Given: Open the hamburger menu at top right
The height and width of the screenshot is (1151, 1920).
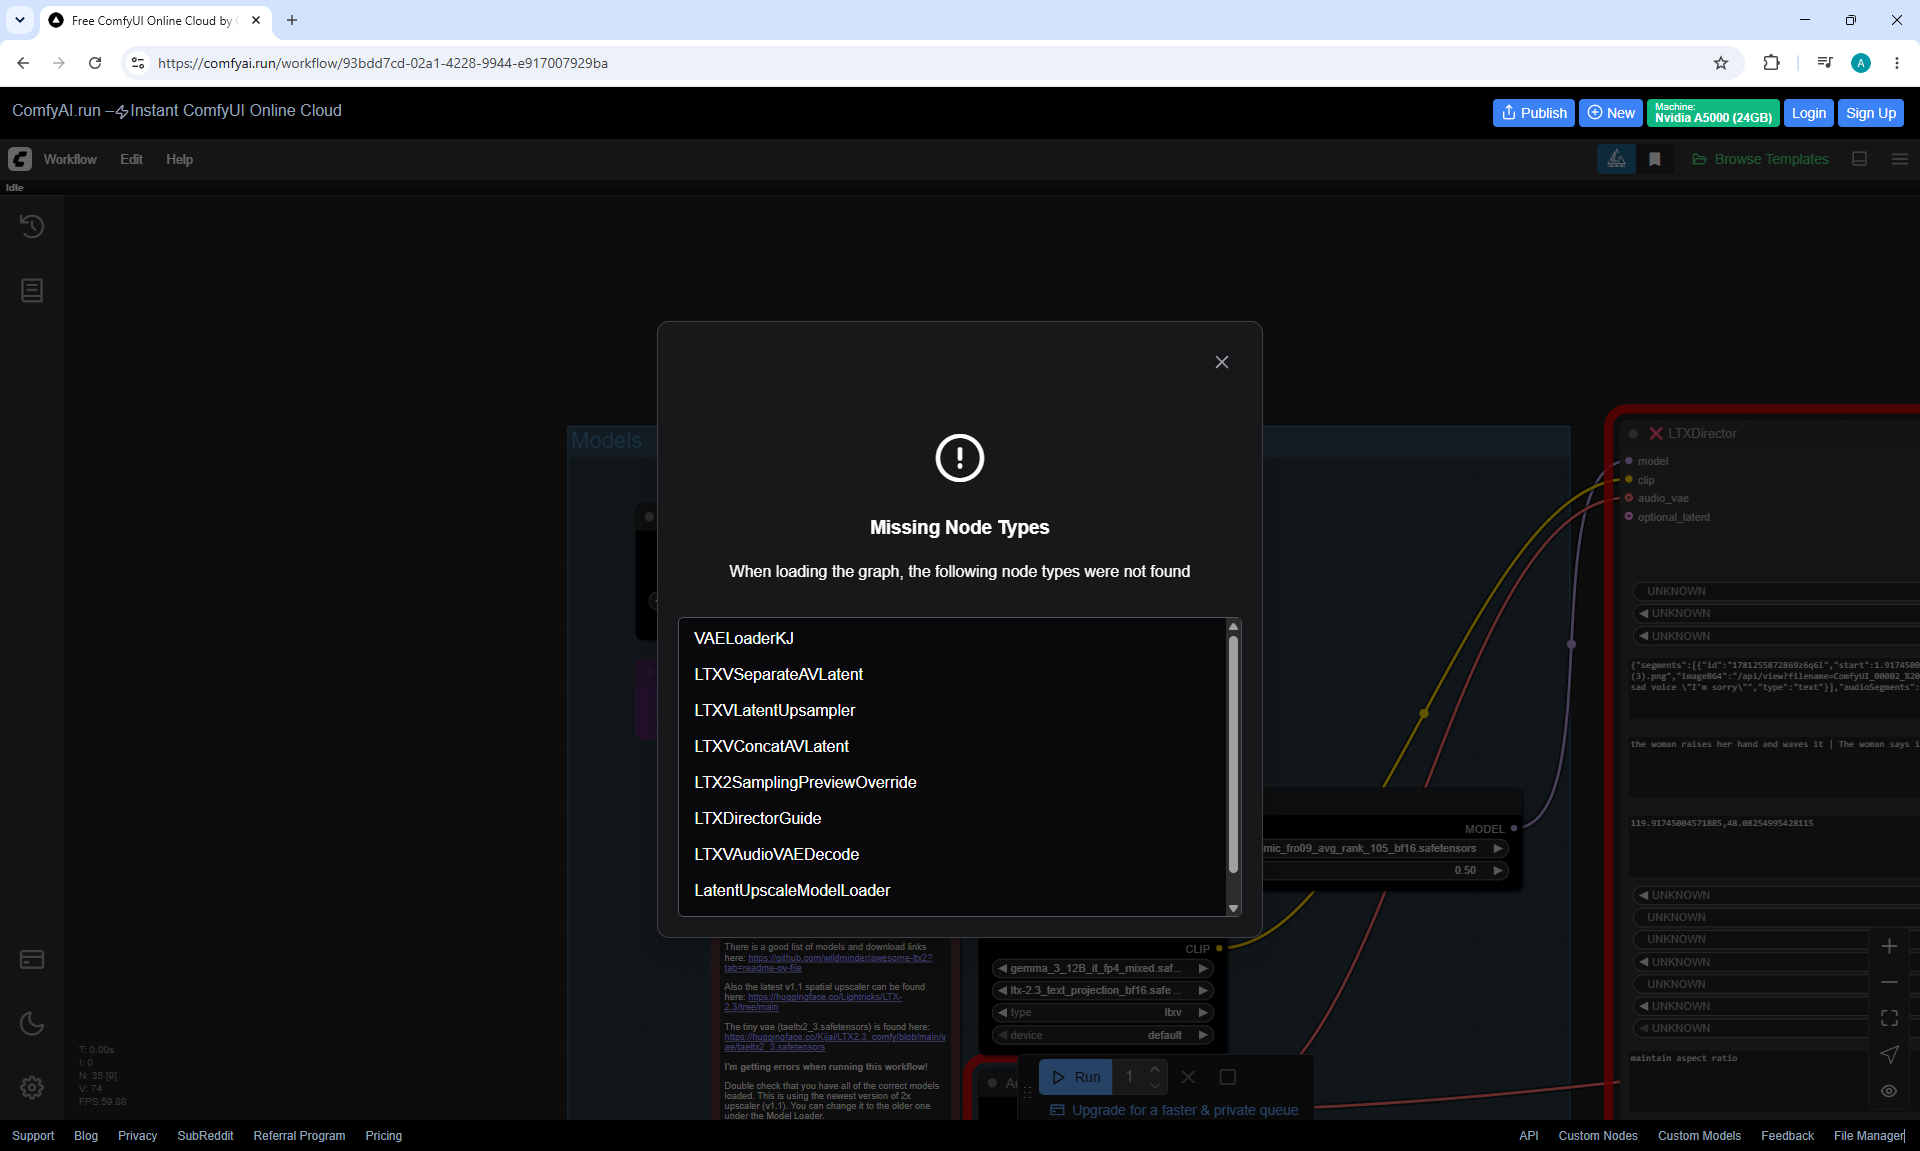Looking at the screenshot, I should point(1900,159).
